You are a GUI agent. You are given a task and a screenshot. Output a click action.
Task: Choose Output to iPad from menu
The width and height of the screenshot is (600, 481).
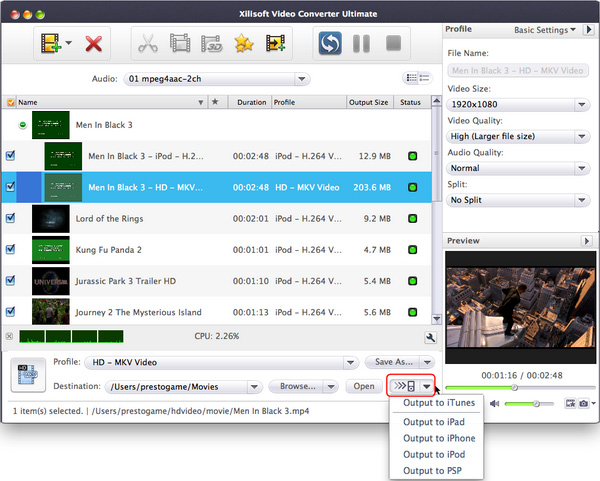[434, 422]
